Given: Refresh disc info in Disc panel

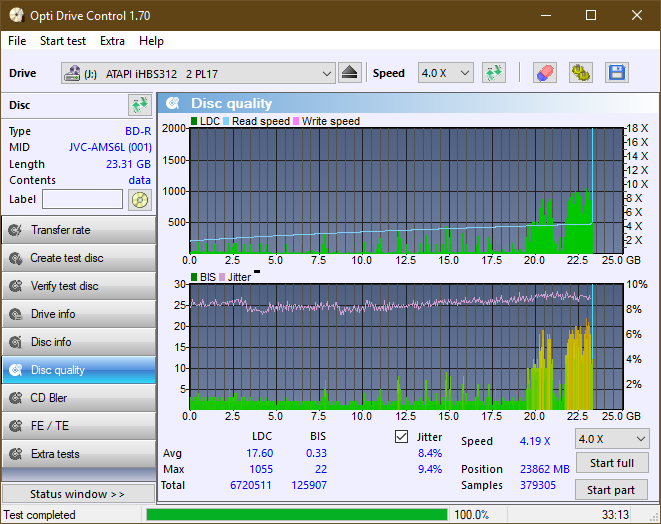Looking at the screenshot, I should tap(140, 105).
